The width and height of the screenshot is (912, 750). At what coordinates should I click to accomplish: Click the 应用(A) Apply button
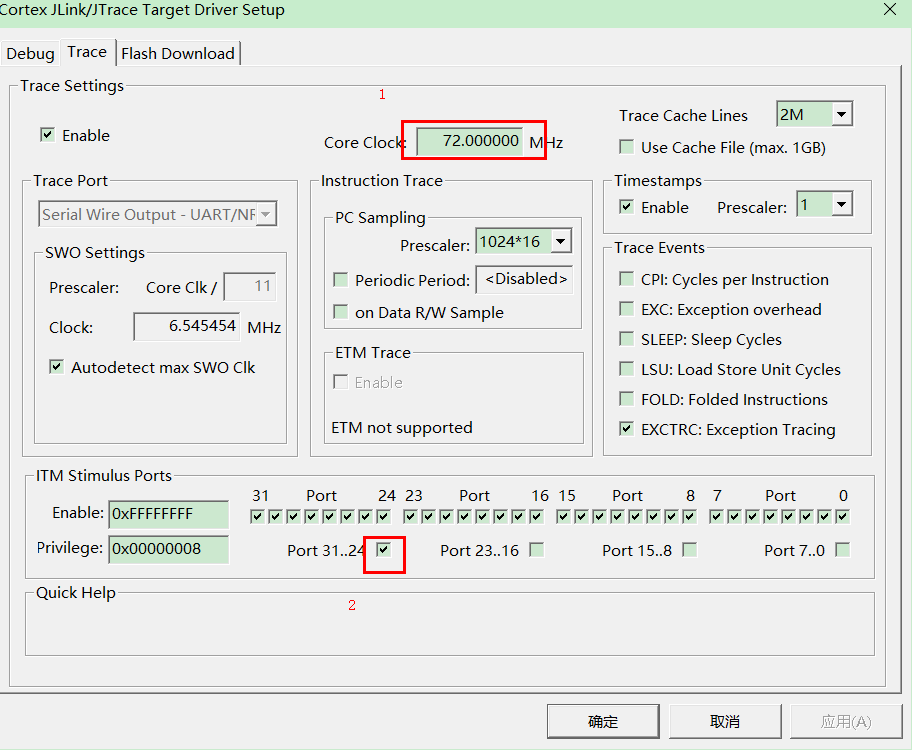coord(846,721)
